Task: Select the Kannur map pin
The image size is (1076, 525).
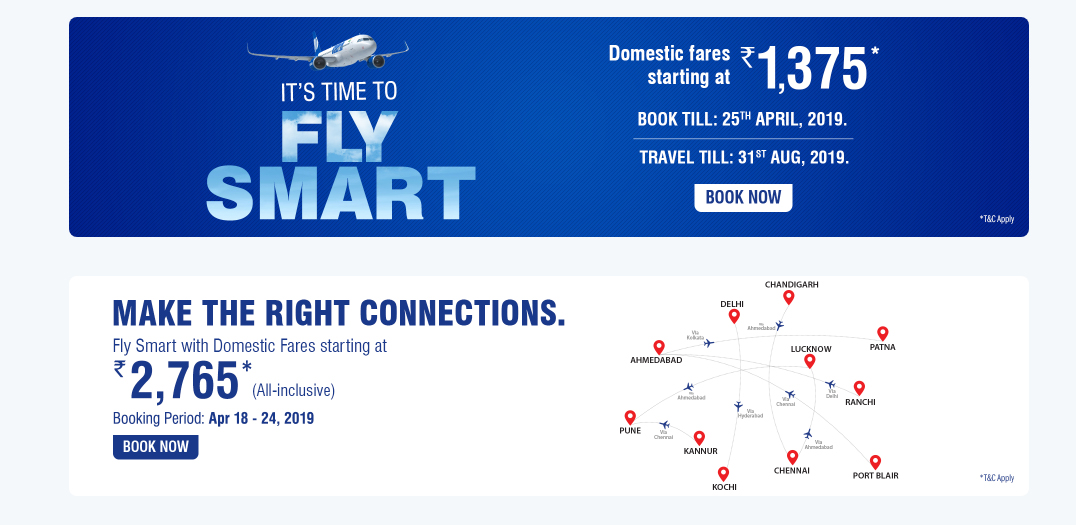Action: tap(699, 438)
